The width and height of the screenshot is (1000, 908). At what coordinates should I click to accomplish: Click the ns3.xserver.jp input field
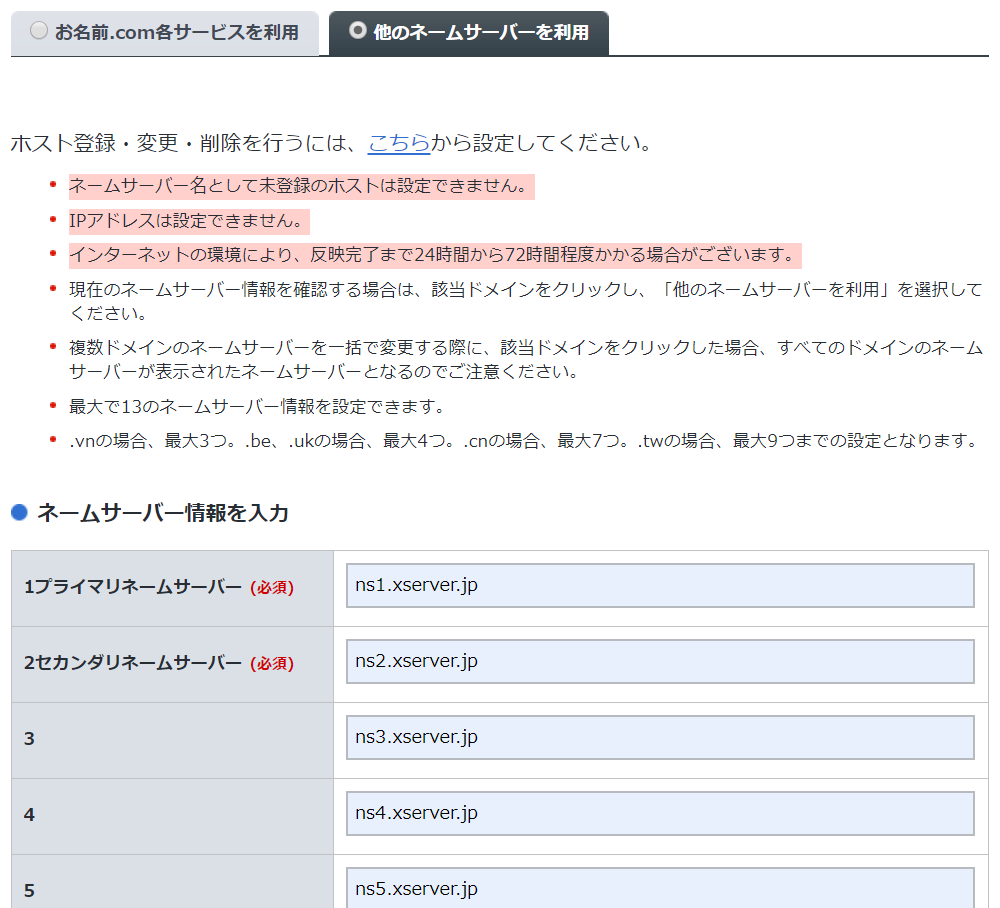pyautogui.click(x=660, y=737)
